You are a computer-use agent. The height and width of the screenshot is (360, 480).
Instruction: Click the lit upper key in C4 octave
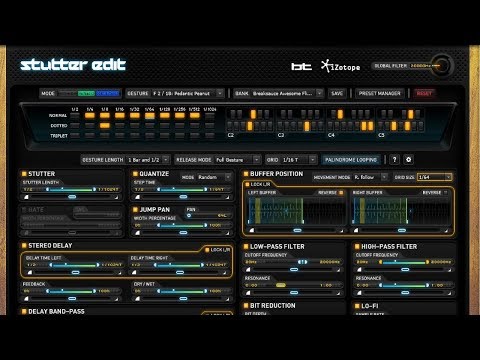340,114
